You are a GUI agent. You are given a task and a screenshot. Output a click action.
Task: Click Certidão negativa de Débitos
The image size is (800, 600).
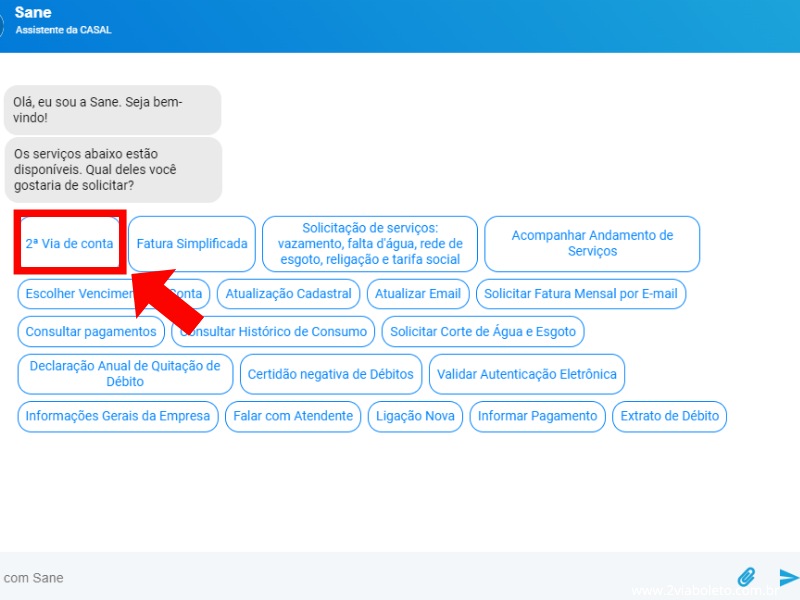point(330,374)
